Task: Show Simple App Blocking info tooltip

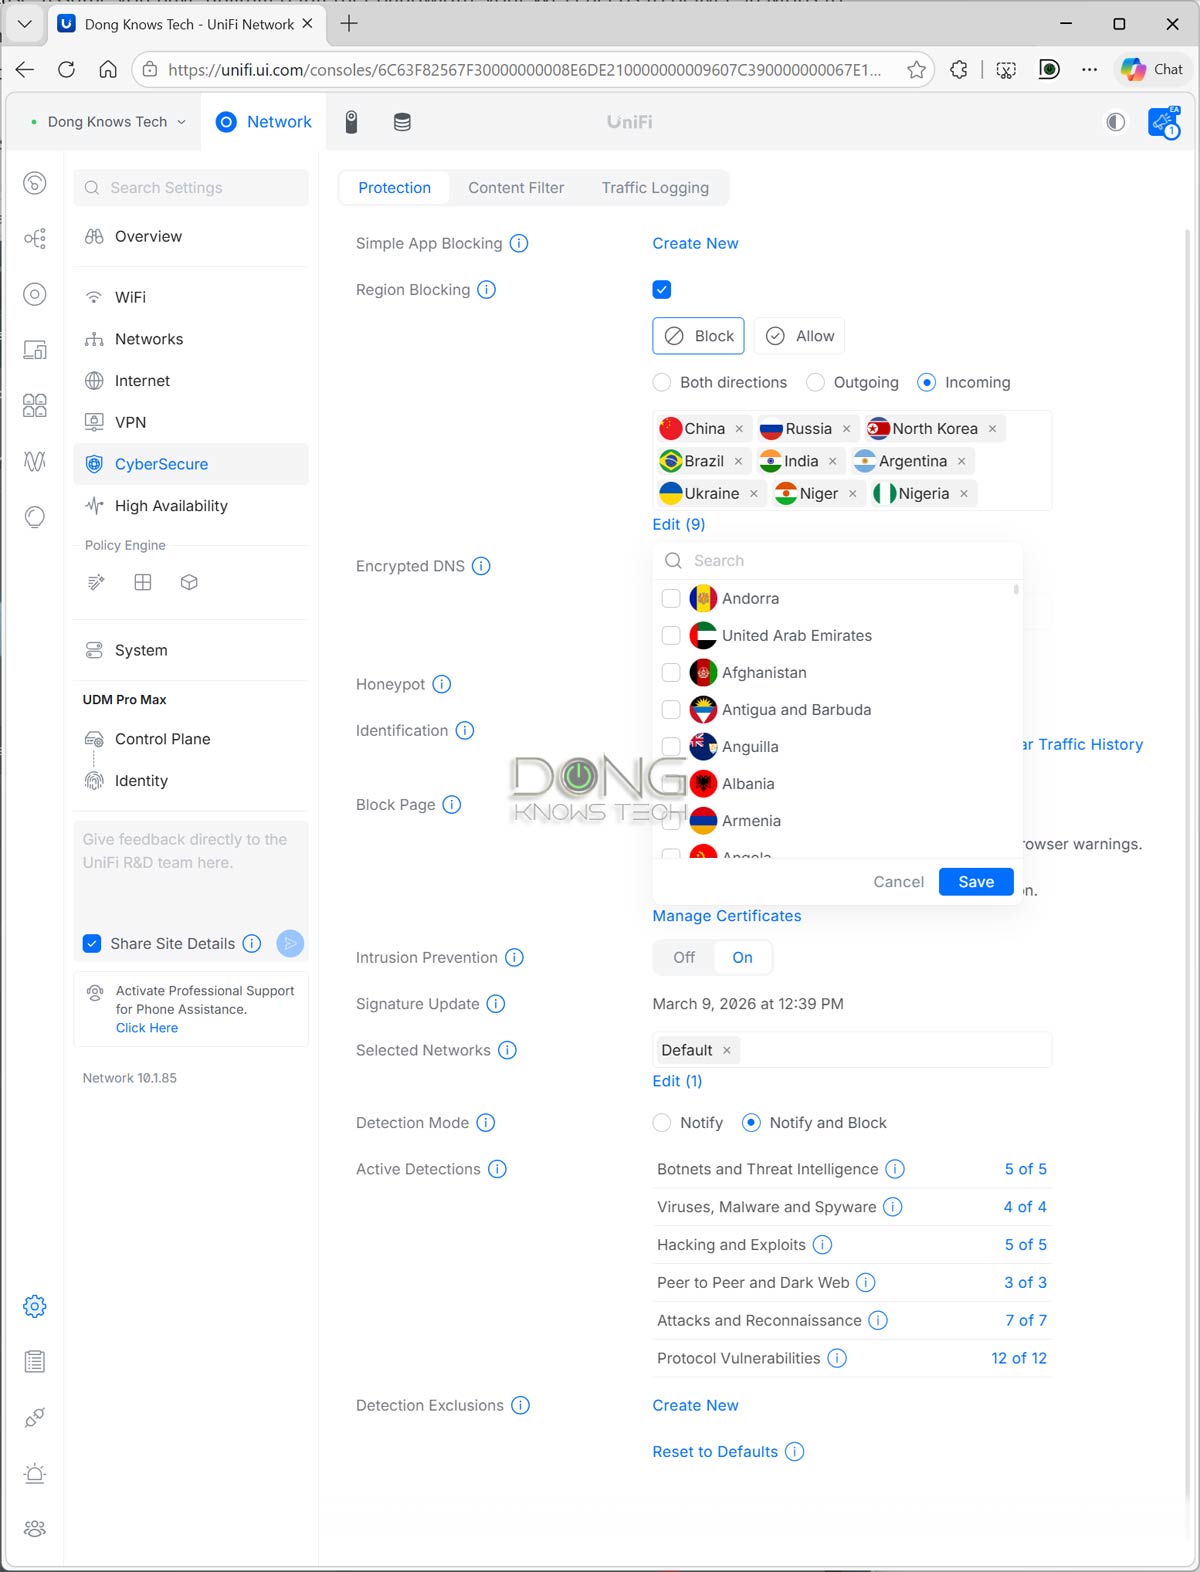Action: tap(519, 243)
